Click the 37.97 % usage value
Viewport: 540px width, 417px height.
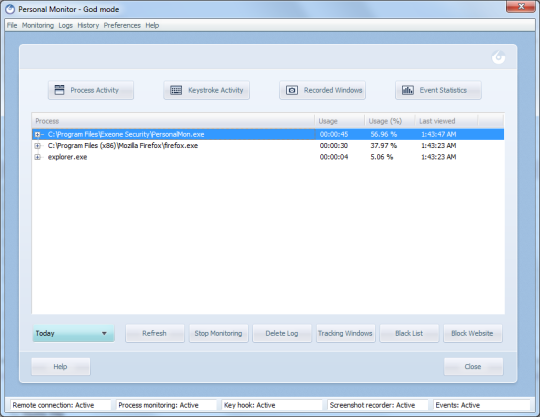click(x=383, y=146)
